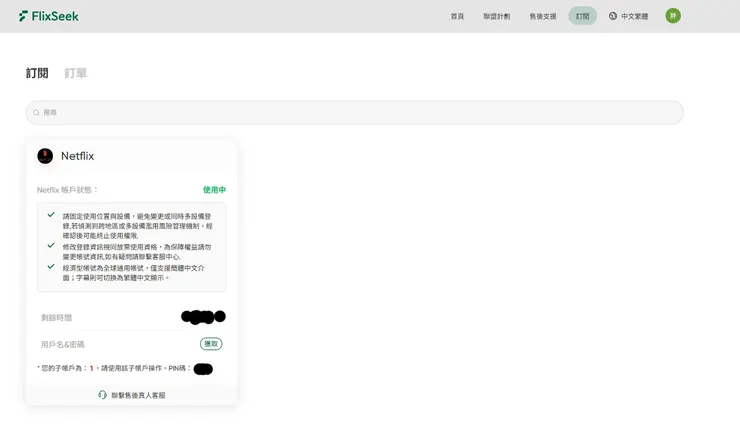Click the 用戶名&密碼 label
Screen dimensions: 740x436
coord(62,344)
